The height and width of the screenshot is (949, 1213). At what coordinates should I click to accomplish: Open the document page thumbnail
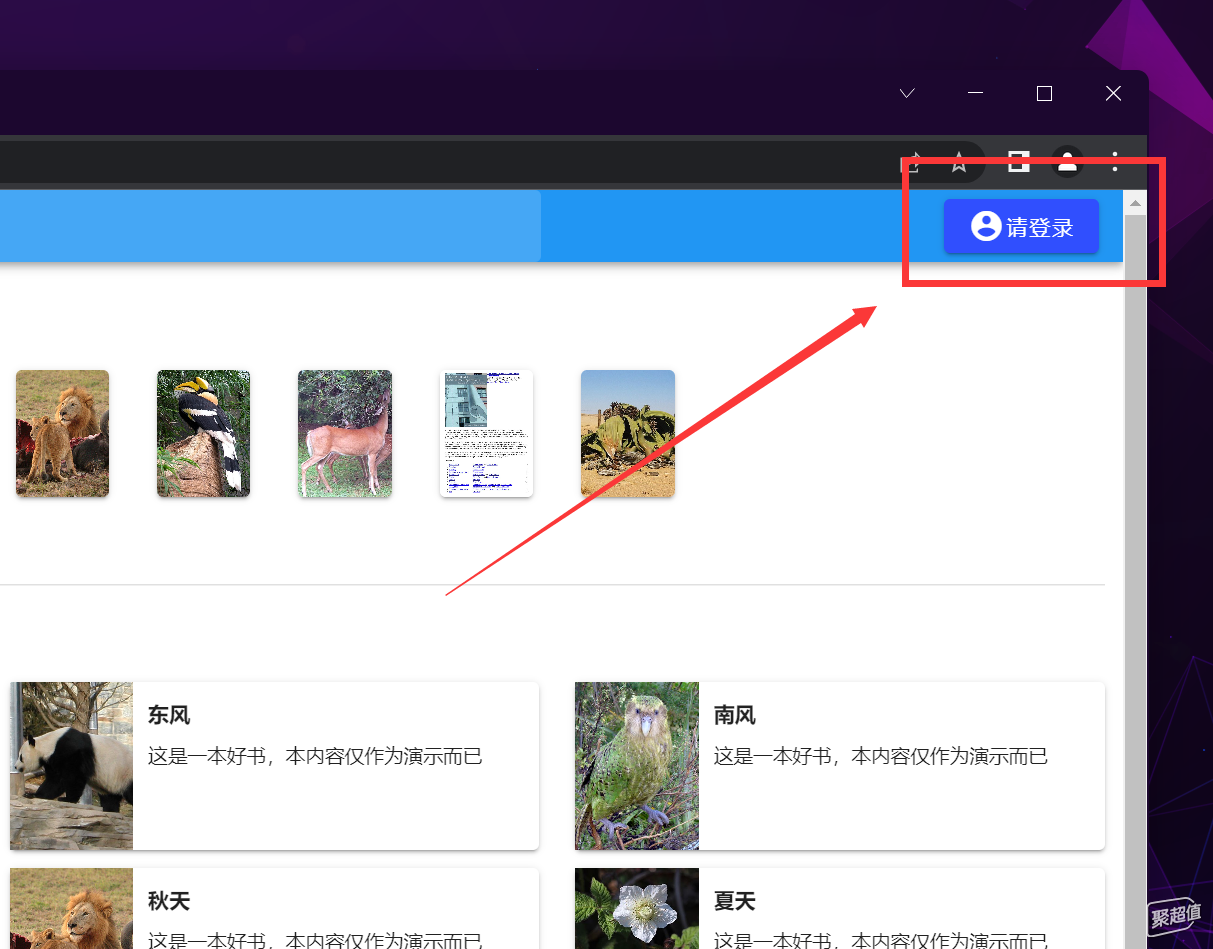pyautogui.click(x=486, y=433)
